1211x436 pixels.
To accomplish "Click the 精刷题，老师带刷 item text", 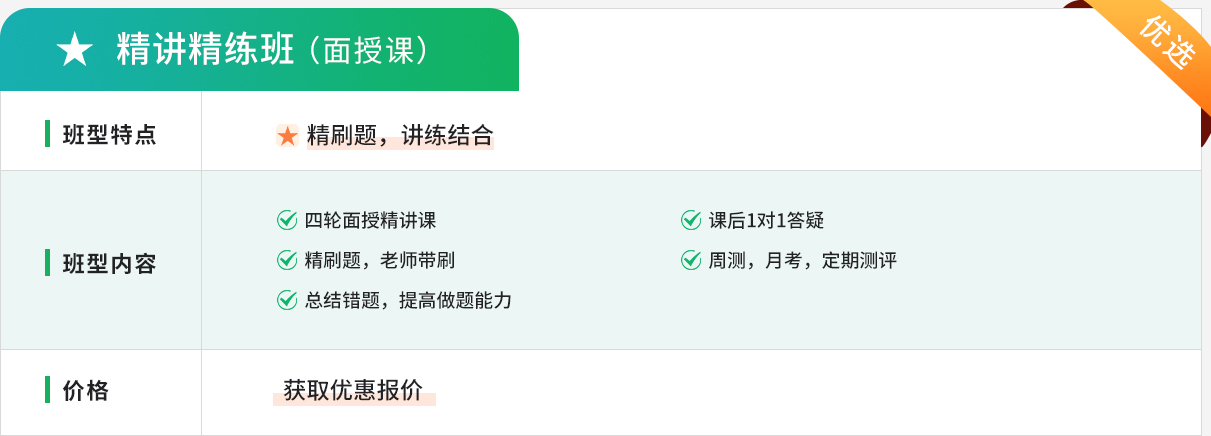I will click(379, 260).
